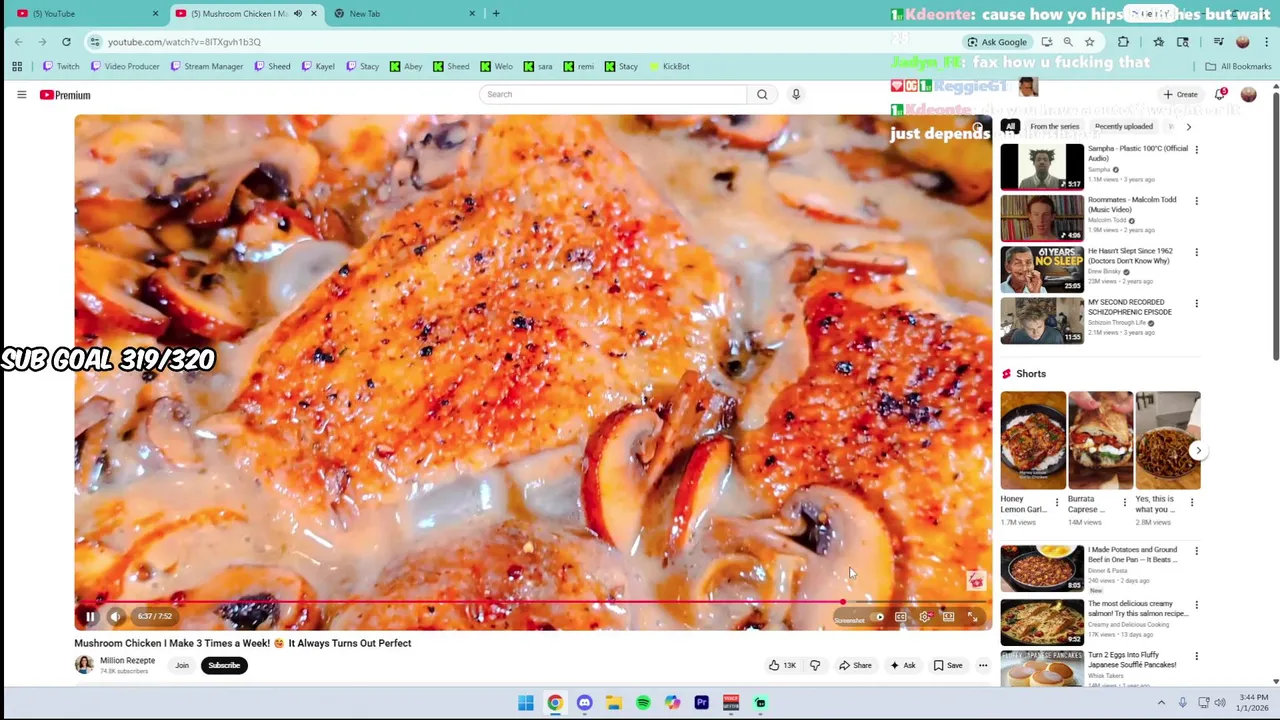Screen dimensions: 1280x720
Task: Mute the video player volume icon
Action: click(115, 617)
